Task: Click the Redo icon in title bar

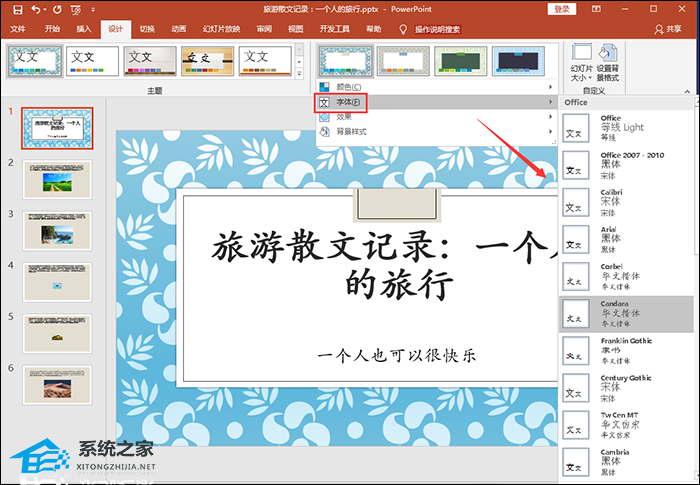Action: [x=57, y=9]
